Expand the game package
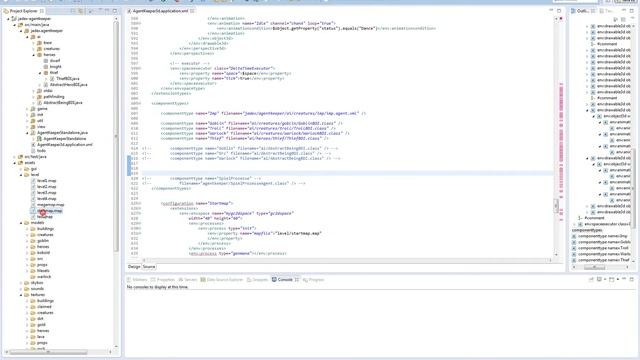Viewport: 640px width, 360px height. (28, 109)
